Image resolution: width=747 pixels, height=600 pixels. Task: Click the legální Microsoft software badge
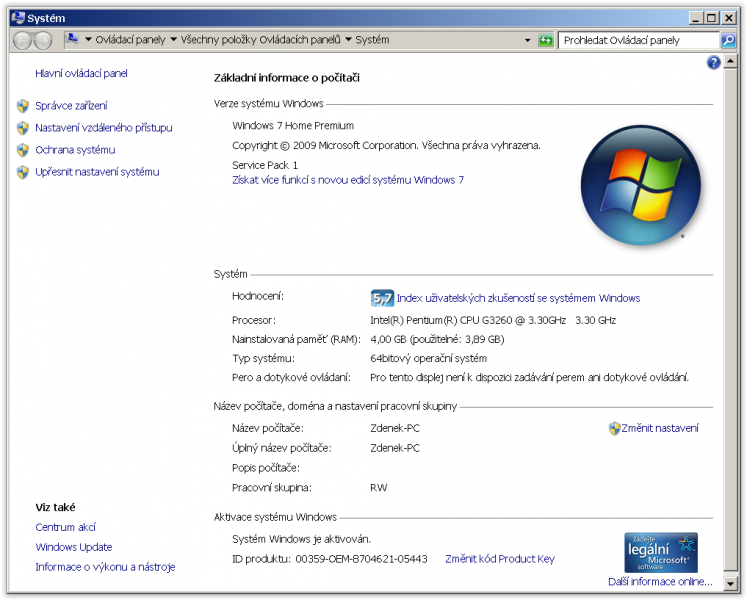tap(661, 553)
